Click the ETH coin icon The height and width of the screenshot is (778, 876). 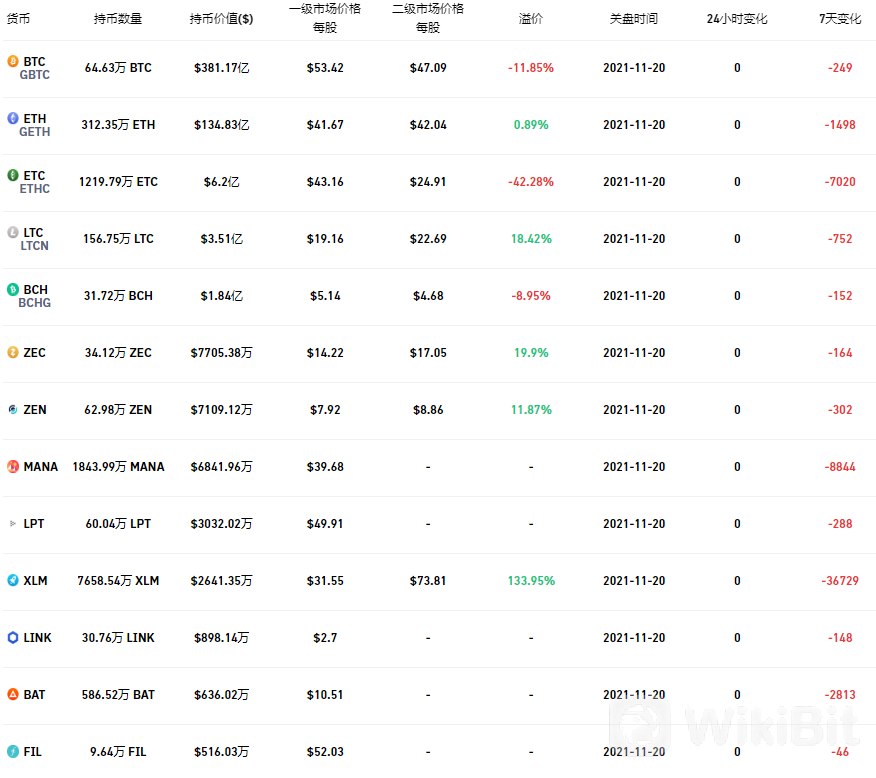[12, 118]
